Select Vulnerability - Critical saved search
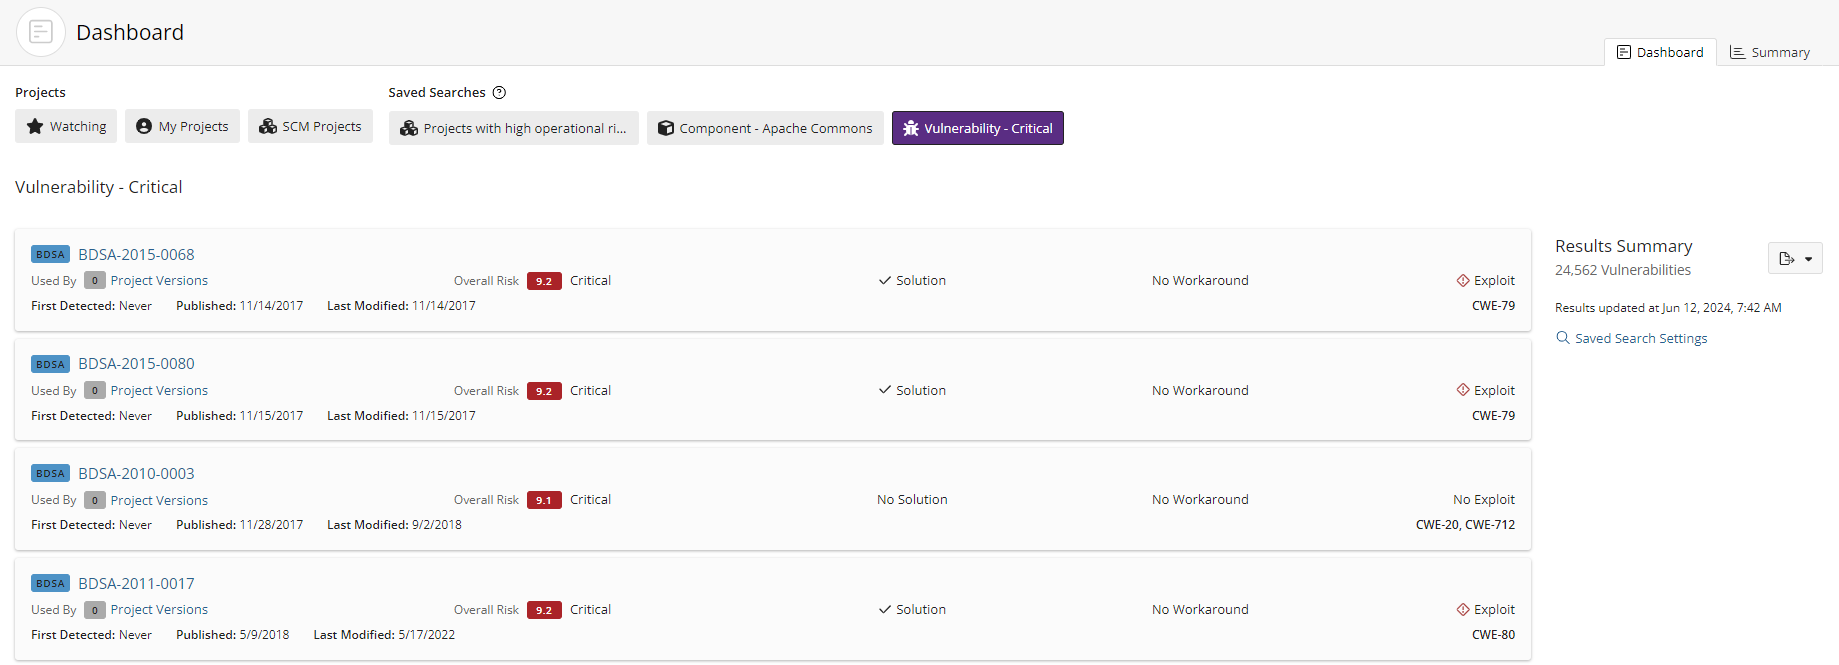Screen dimensions: 1839x665 click(977, 129)
